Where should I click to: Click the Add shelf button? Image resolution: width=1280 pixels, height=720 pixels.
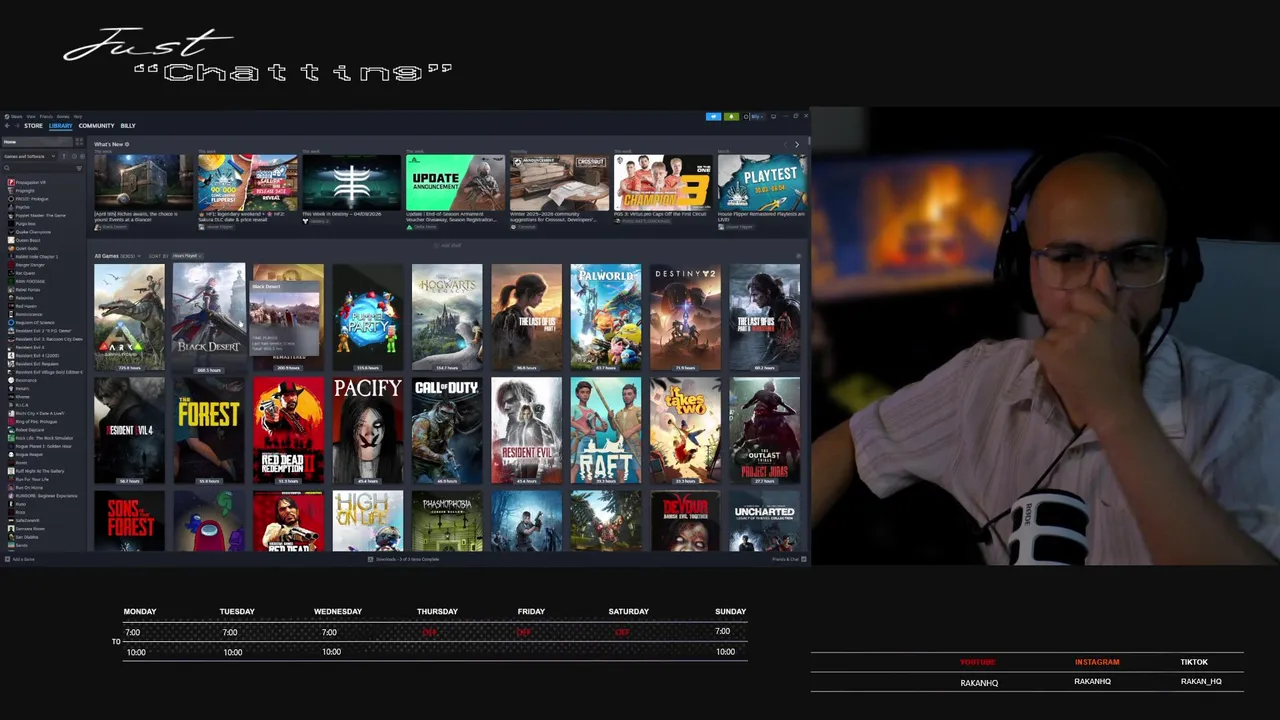click(x=450, y=245)
